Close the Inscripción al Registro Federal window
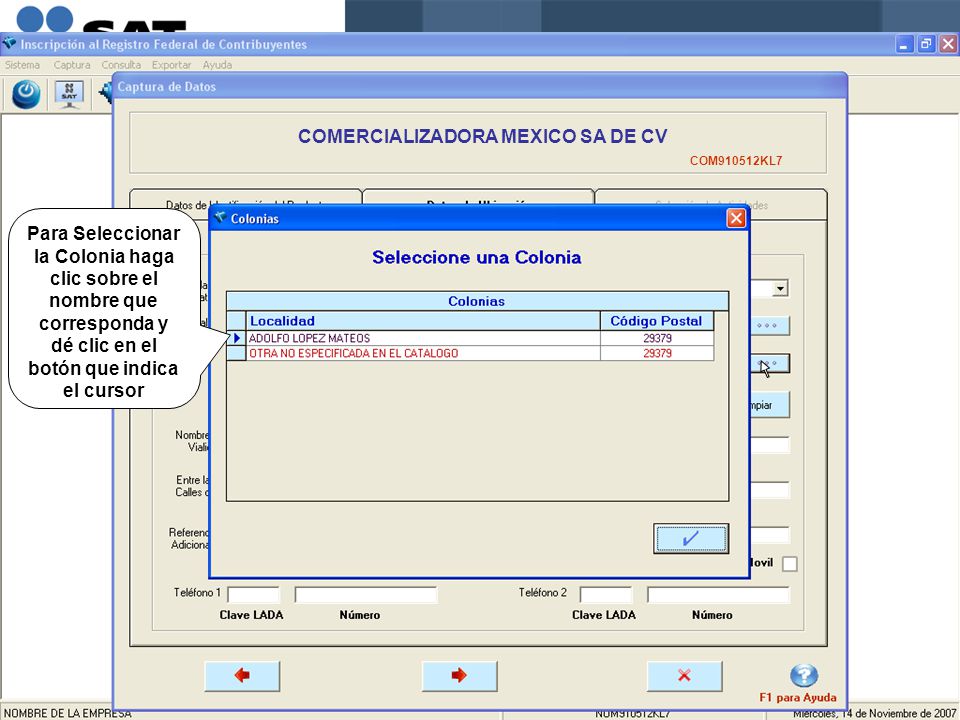This screenshot has width=960, height=720. [x=948, y=44]
